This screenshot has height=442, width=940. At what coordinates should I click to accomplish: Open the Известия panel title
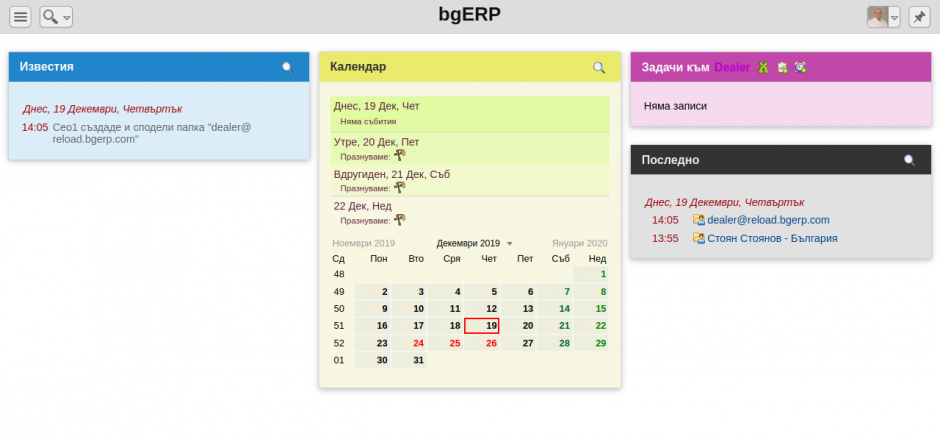click(x=47, y=67)
